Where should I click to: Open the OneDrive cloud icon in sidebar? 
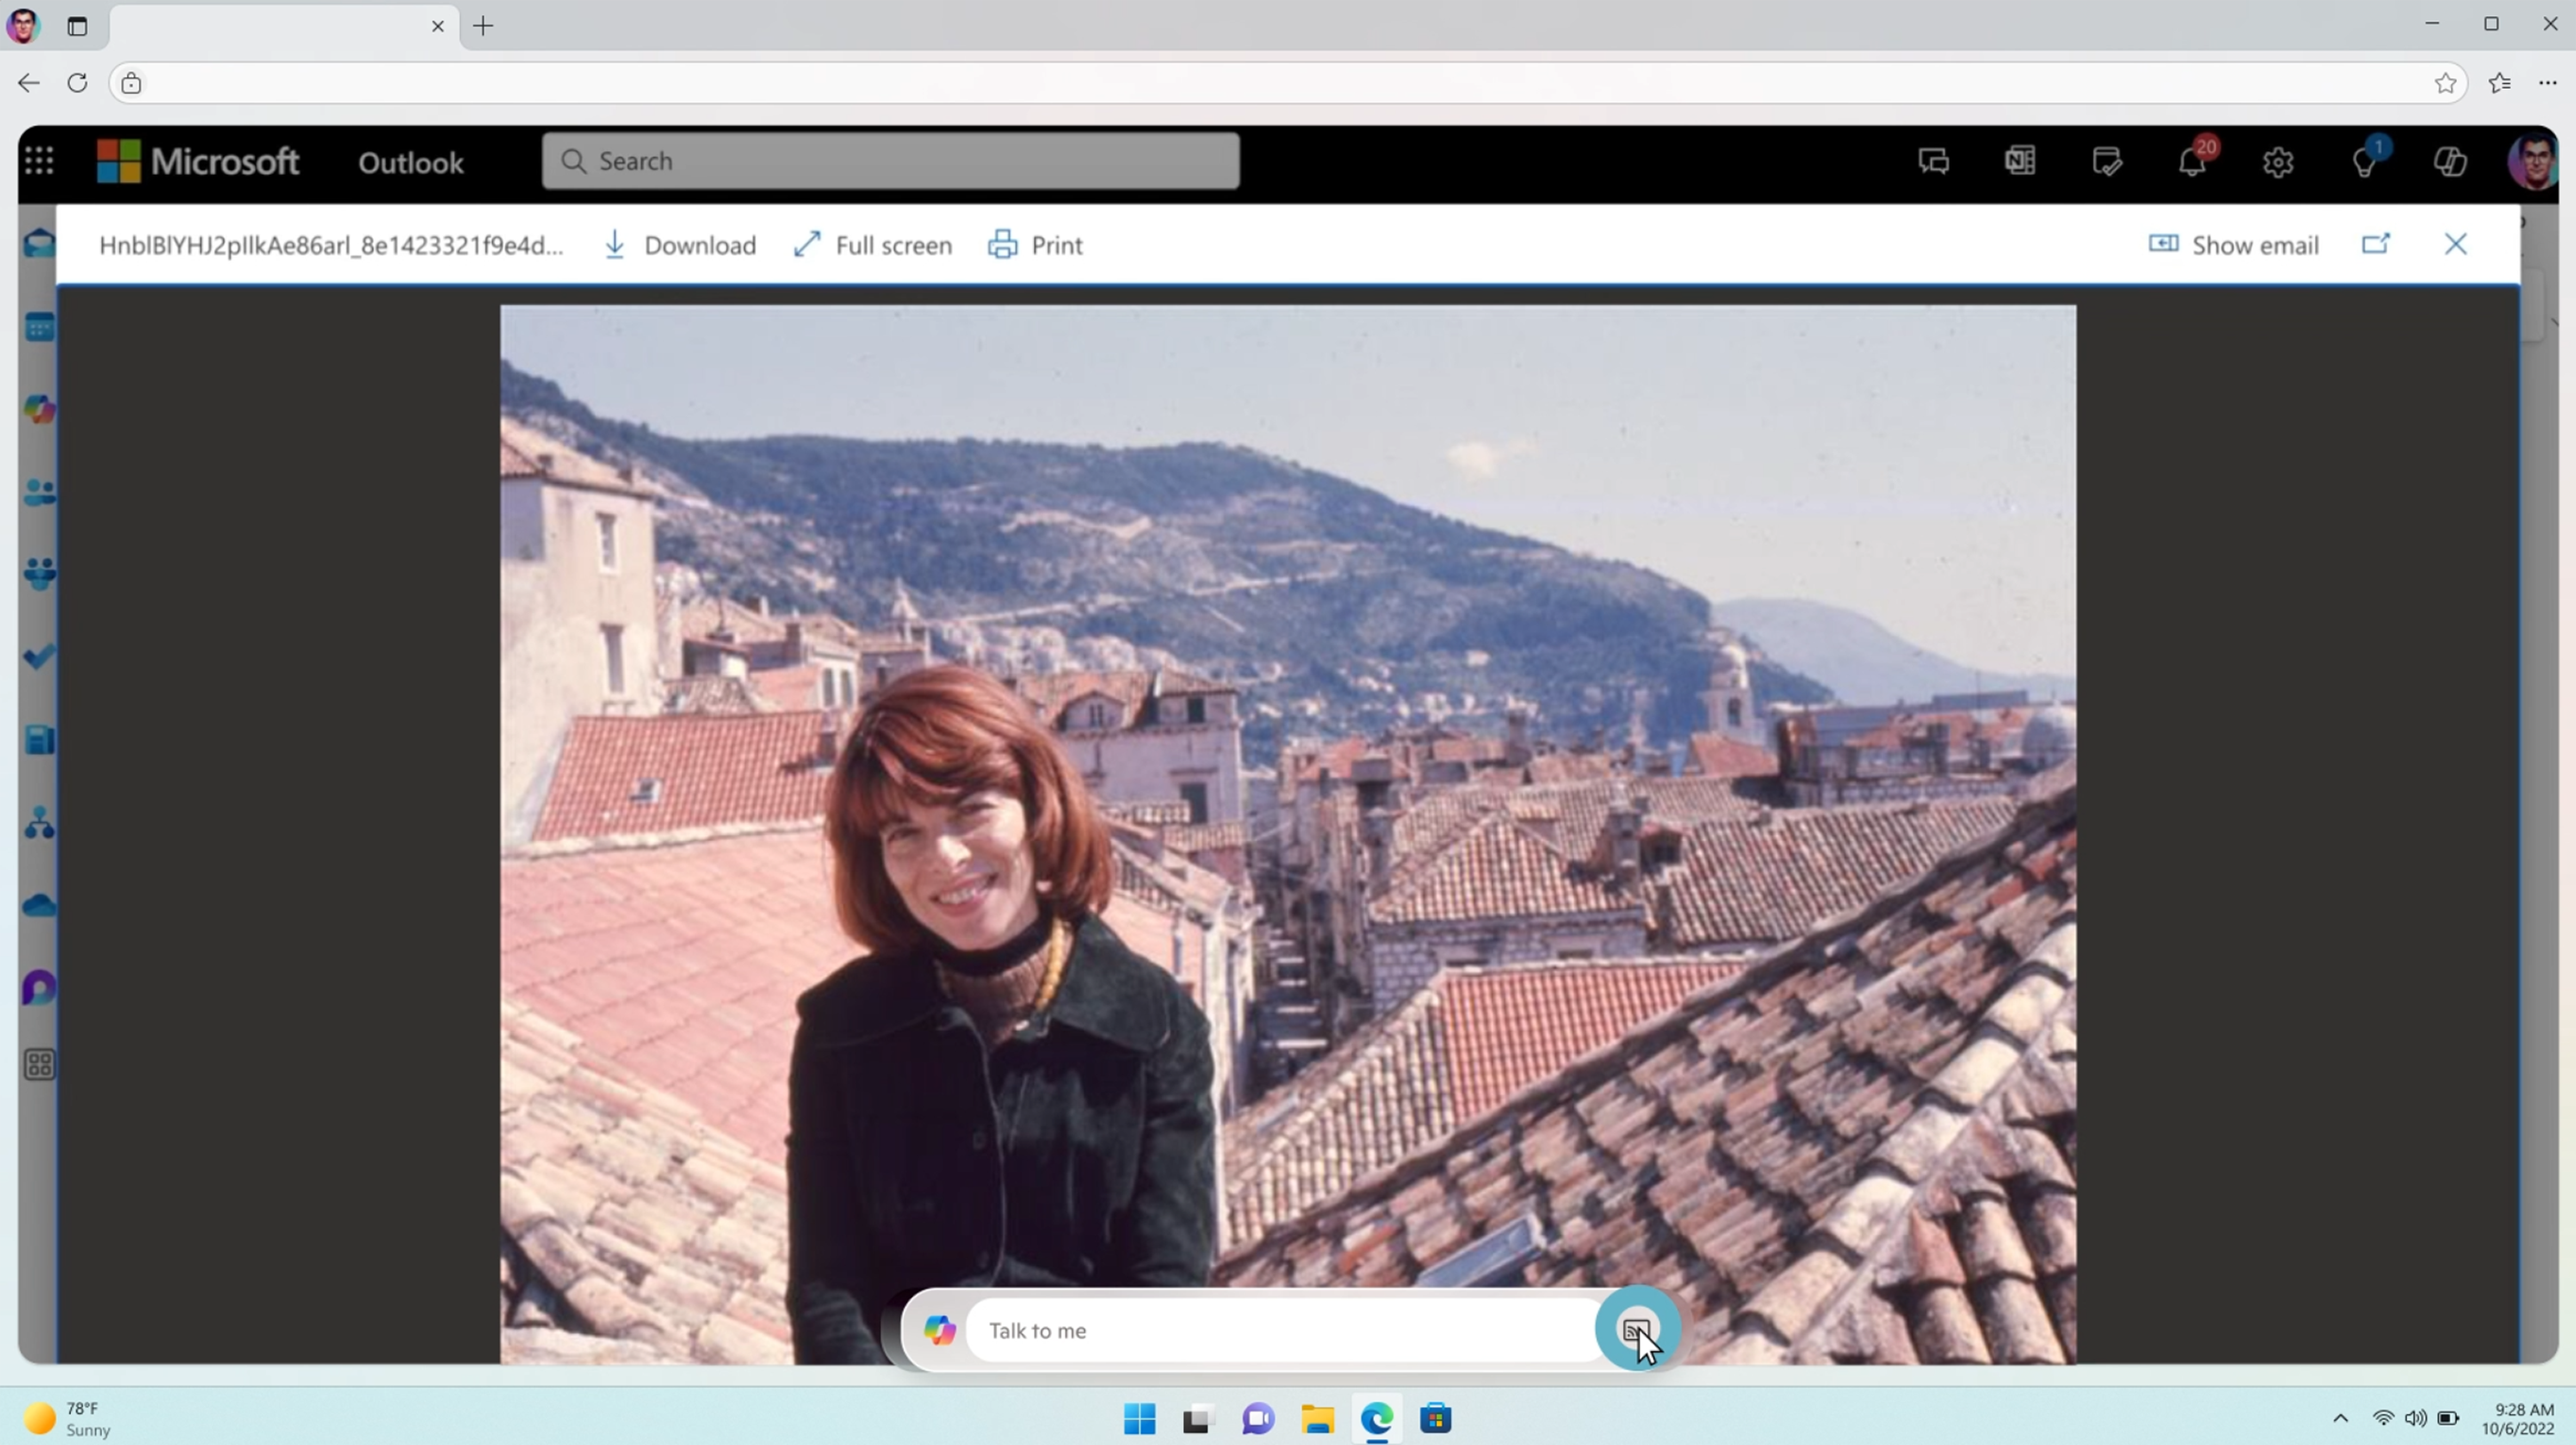pos(40,906)
